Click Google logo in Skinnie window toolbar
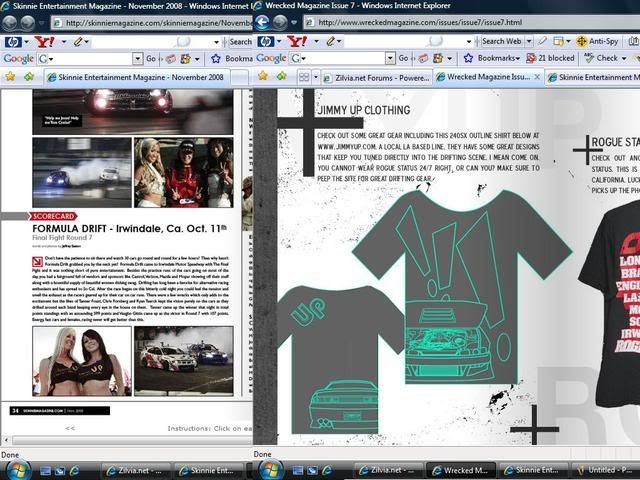640x480 pixels. [x=18, y=59]
